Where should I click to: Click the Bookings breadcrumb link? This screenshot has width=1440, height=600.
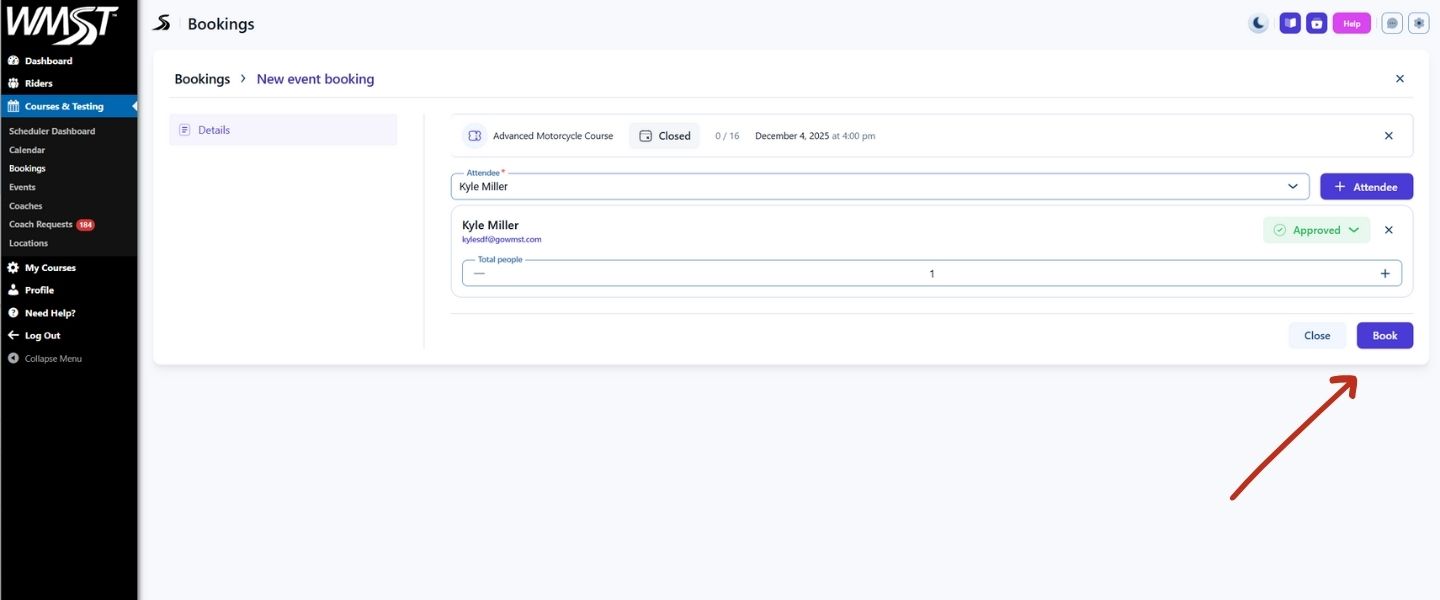(202, 79)
